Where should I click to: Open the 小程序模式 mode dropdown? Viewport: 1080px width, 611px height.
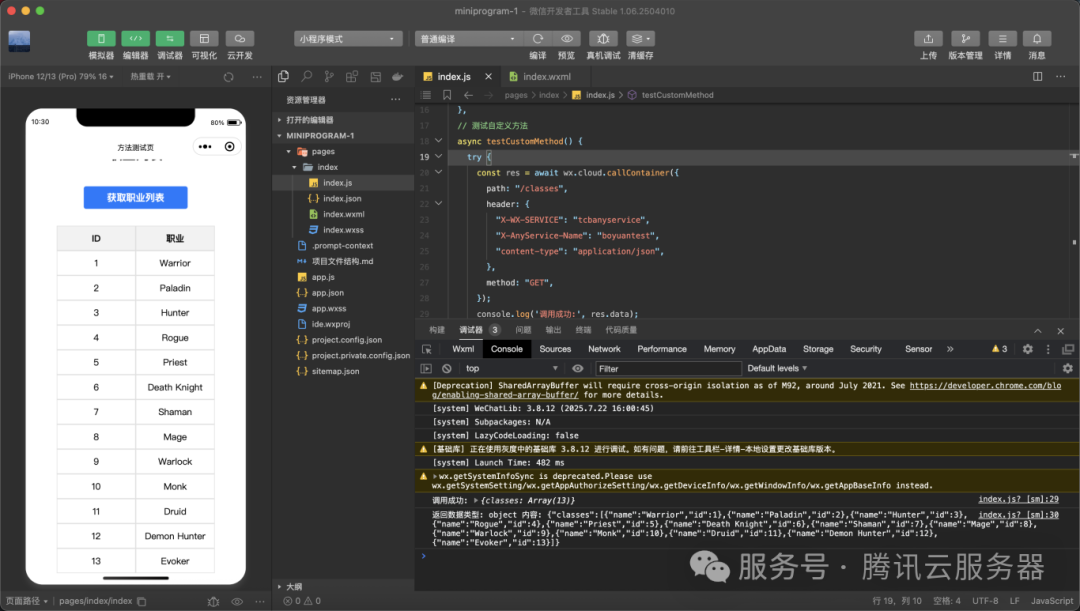pos(349,39)
